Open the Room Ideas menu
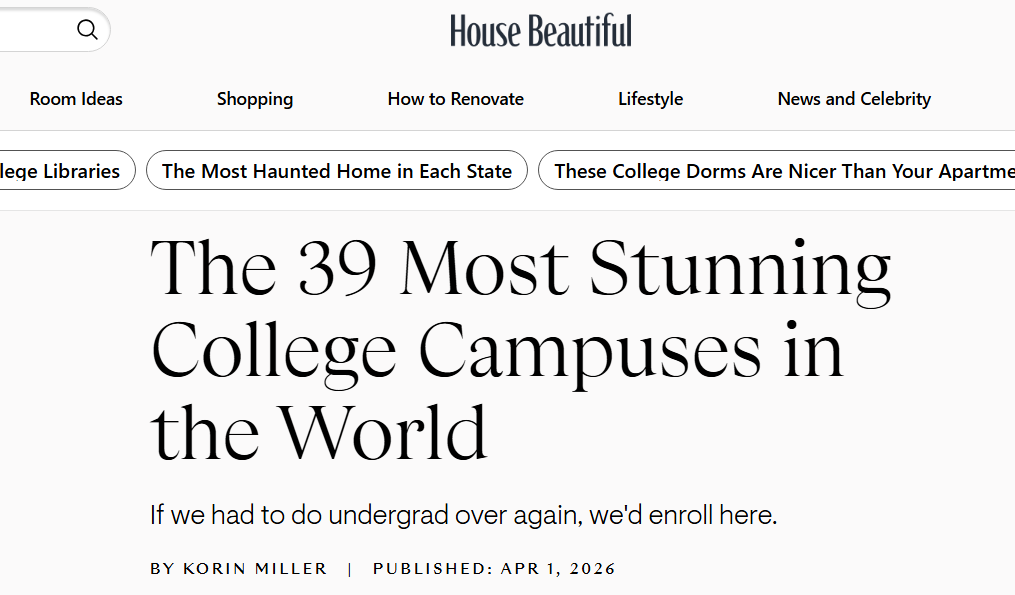Screen dimensions: 1015x595 click(x=76, y=99)
